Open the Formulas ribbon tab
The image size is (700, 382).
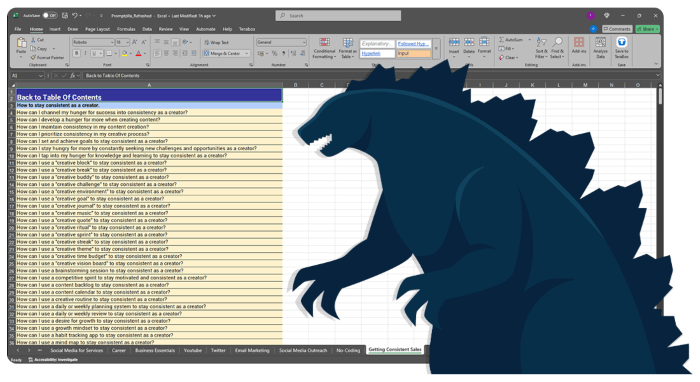[126, 29]
